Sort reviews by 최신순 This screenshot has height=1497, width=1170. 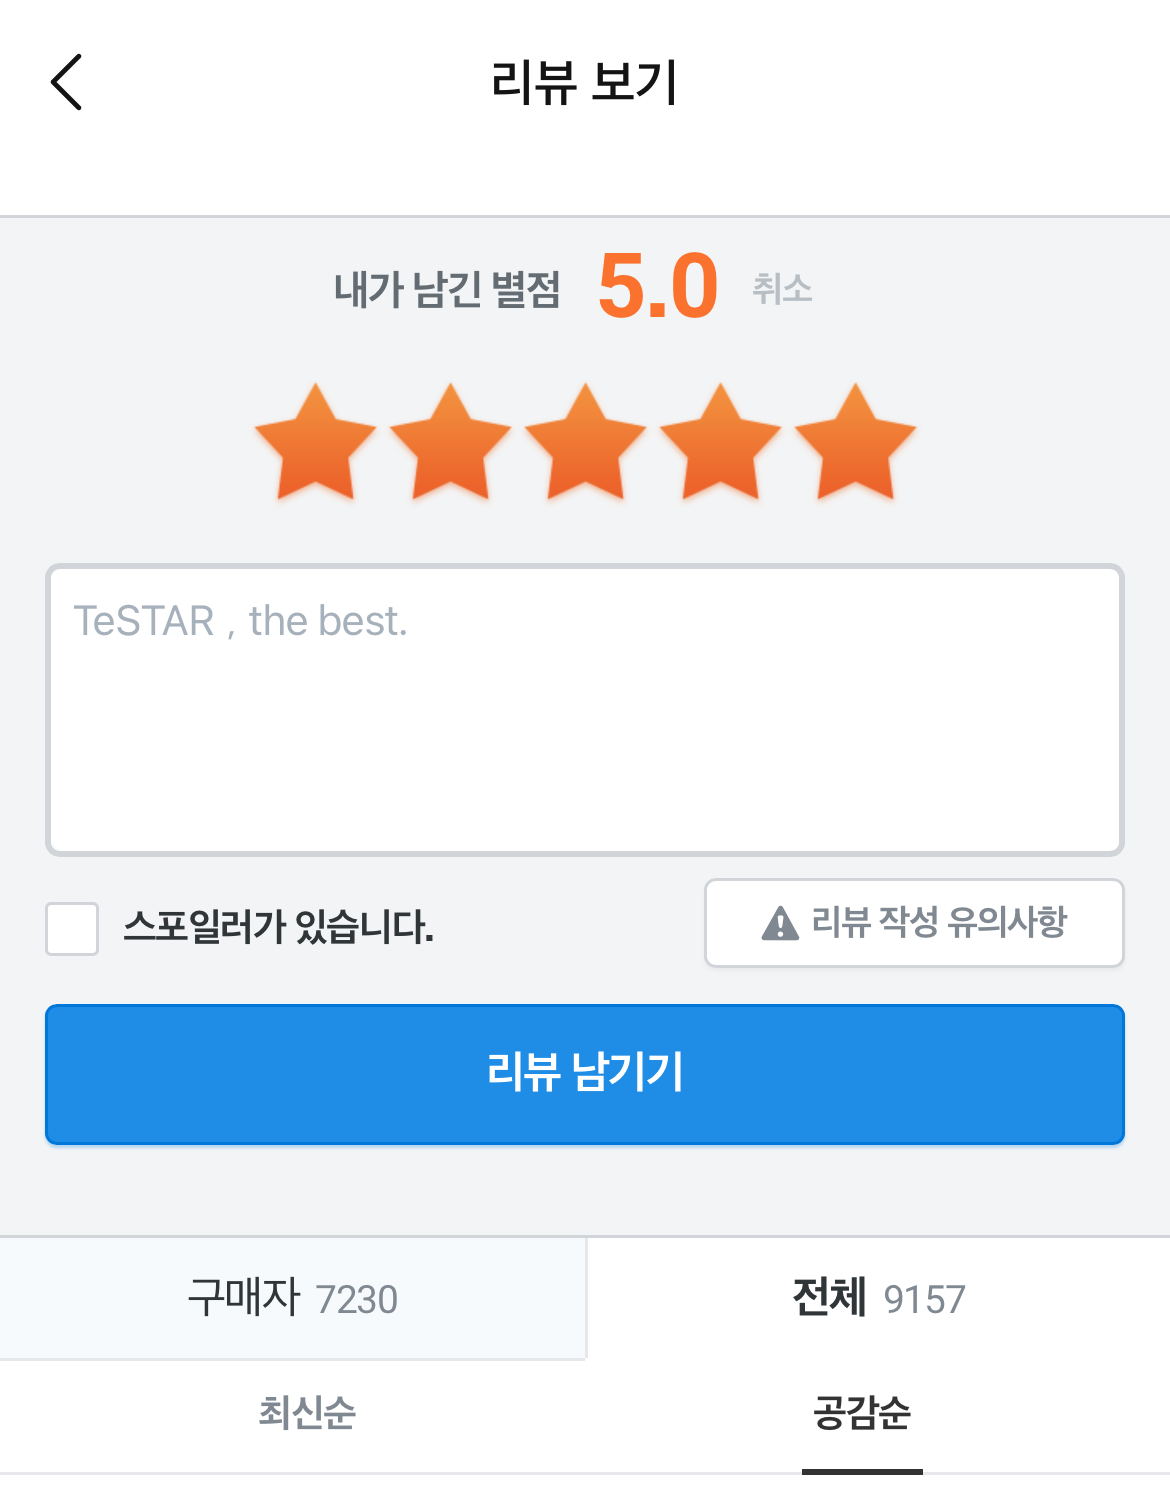point(307,1413)
